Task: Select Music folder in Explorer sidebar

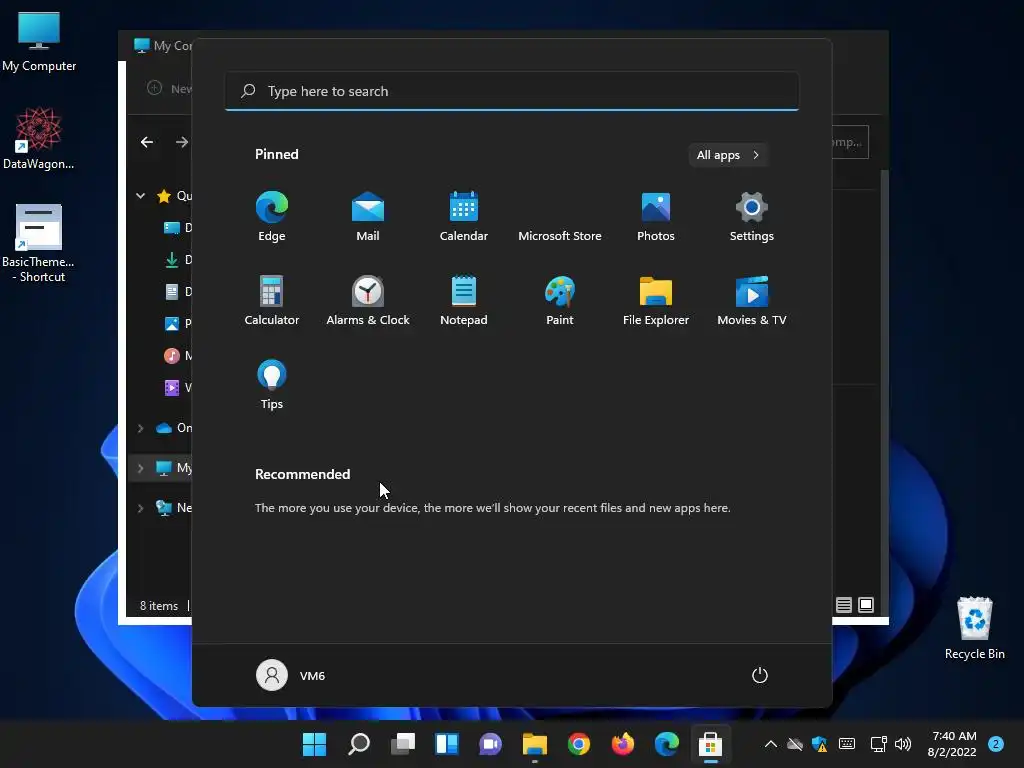Action: coord(176,356)
